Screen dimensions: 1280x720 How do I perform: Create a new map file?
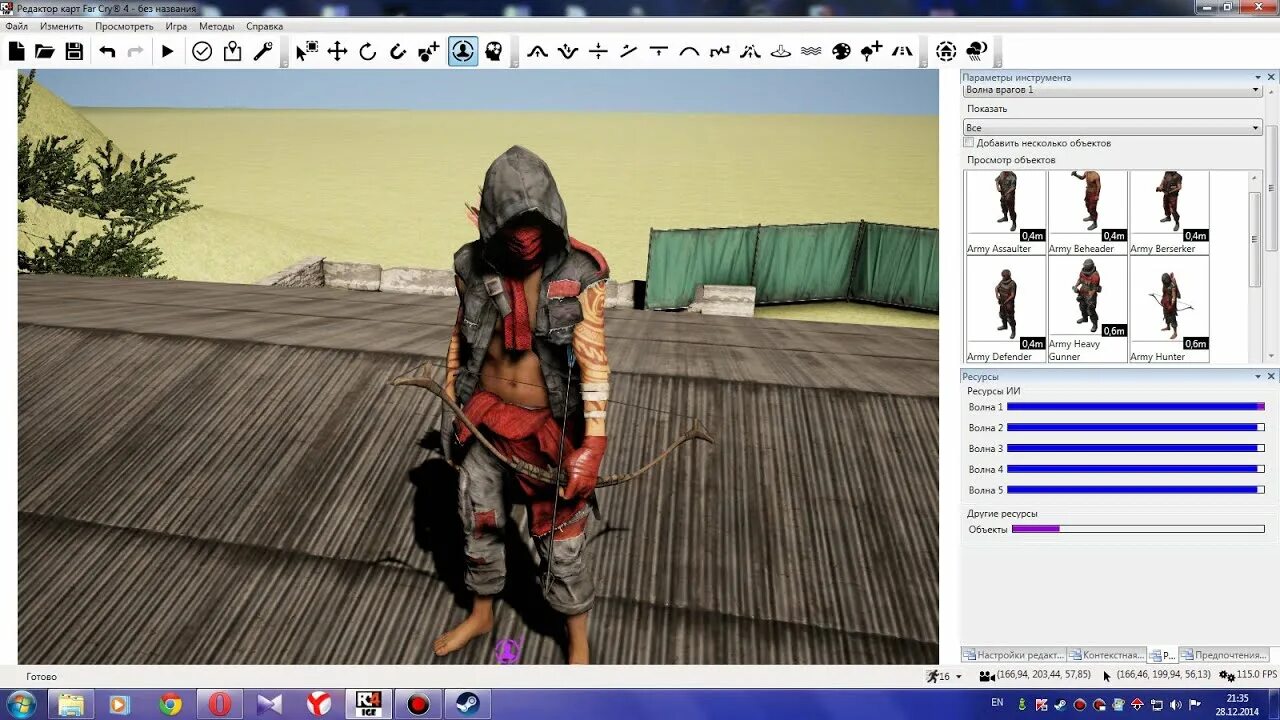tap(16, 51)
